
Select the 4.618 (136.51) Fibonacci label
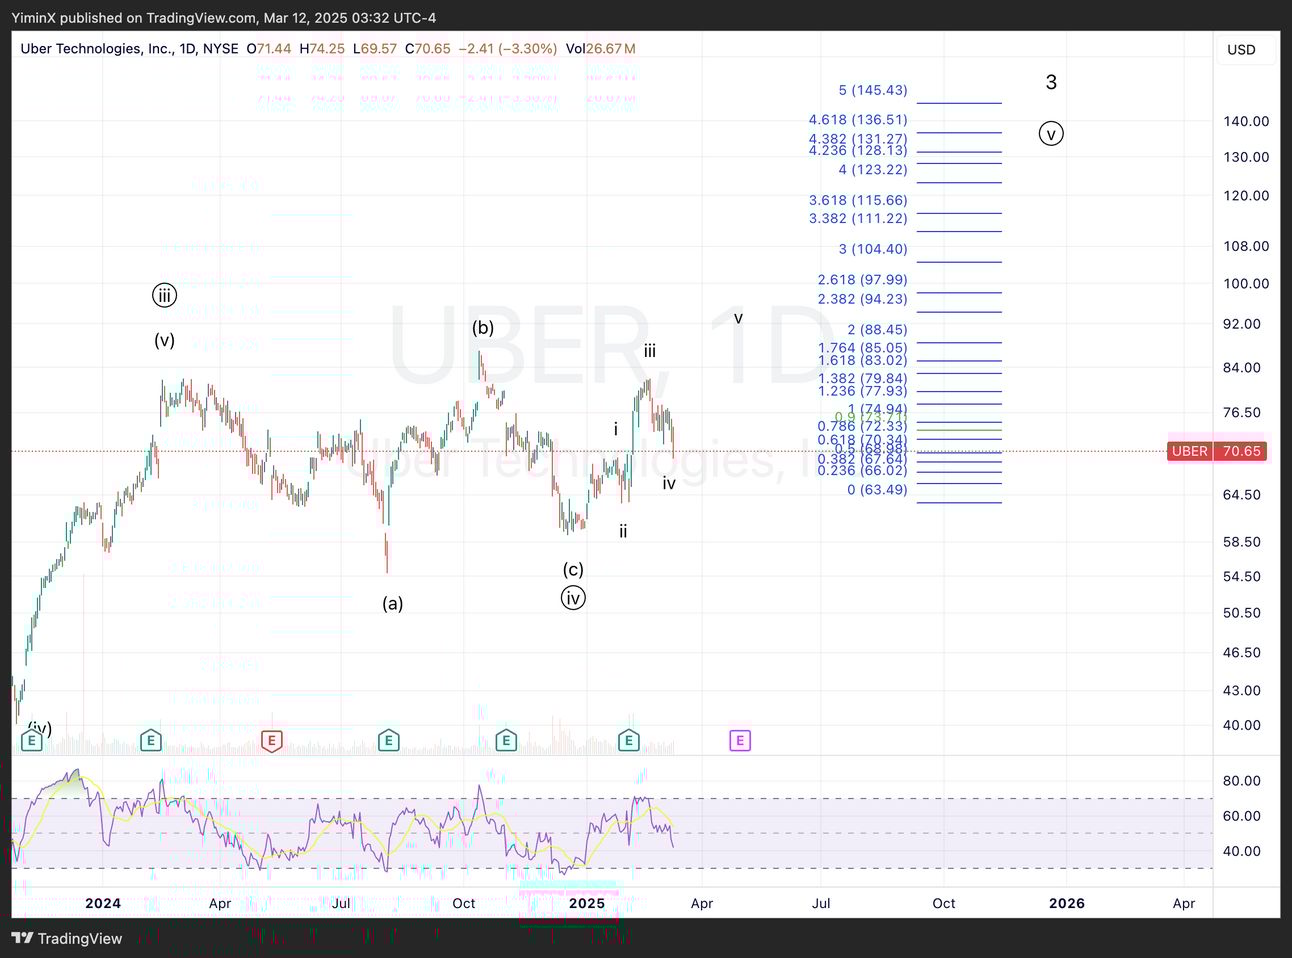pos(858,120)
